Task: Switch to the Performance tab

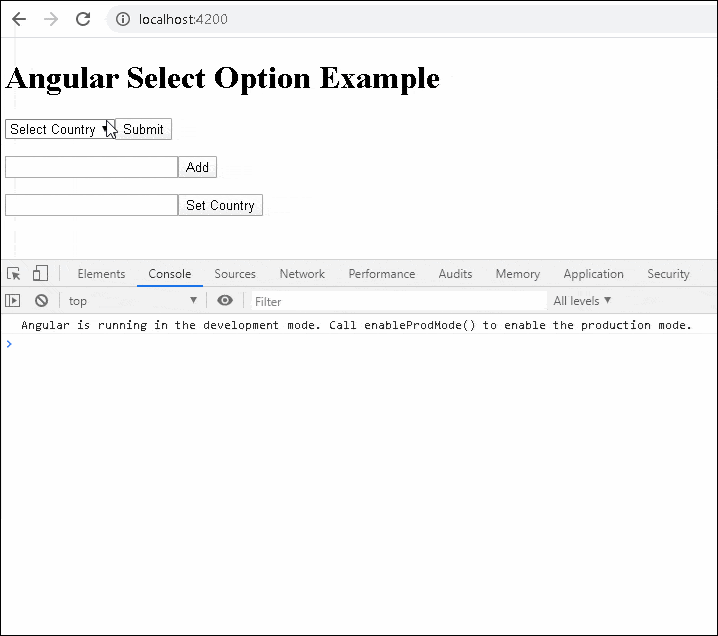Action: pyautogui.click(x=382, y=274)
